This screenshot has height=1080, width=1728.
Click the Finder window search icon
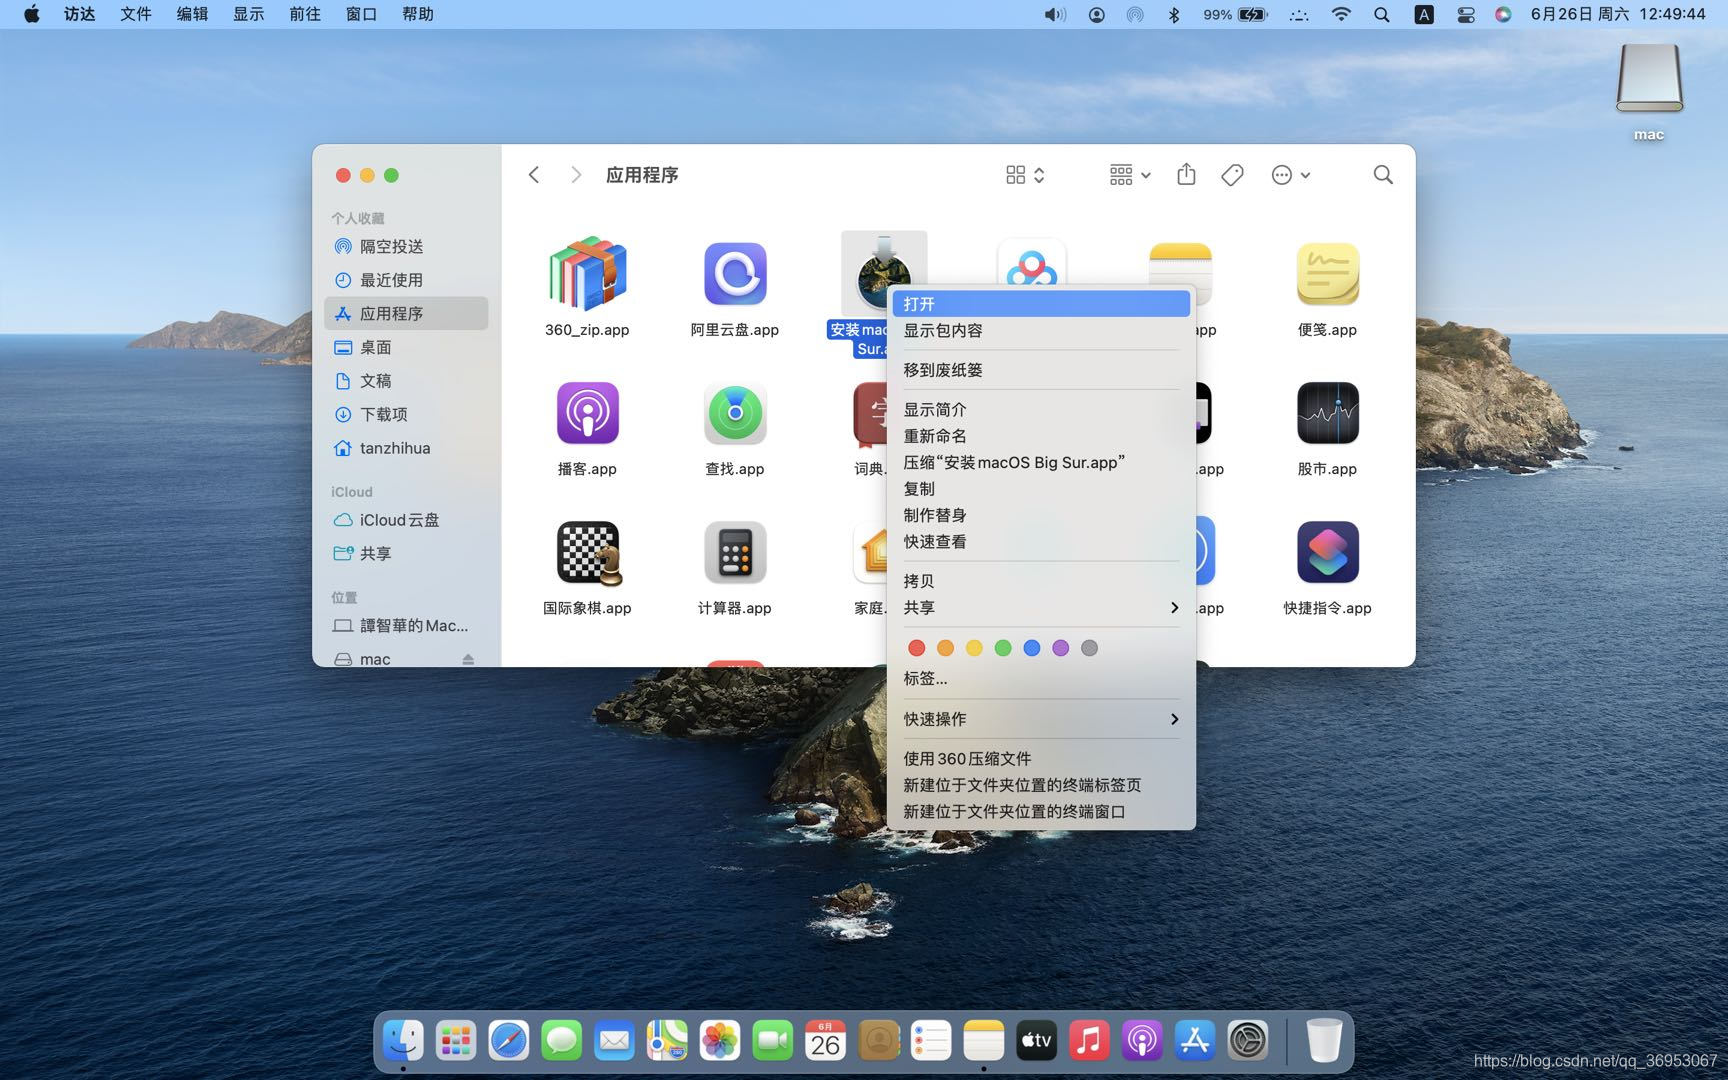(1383, 175)
